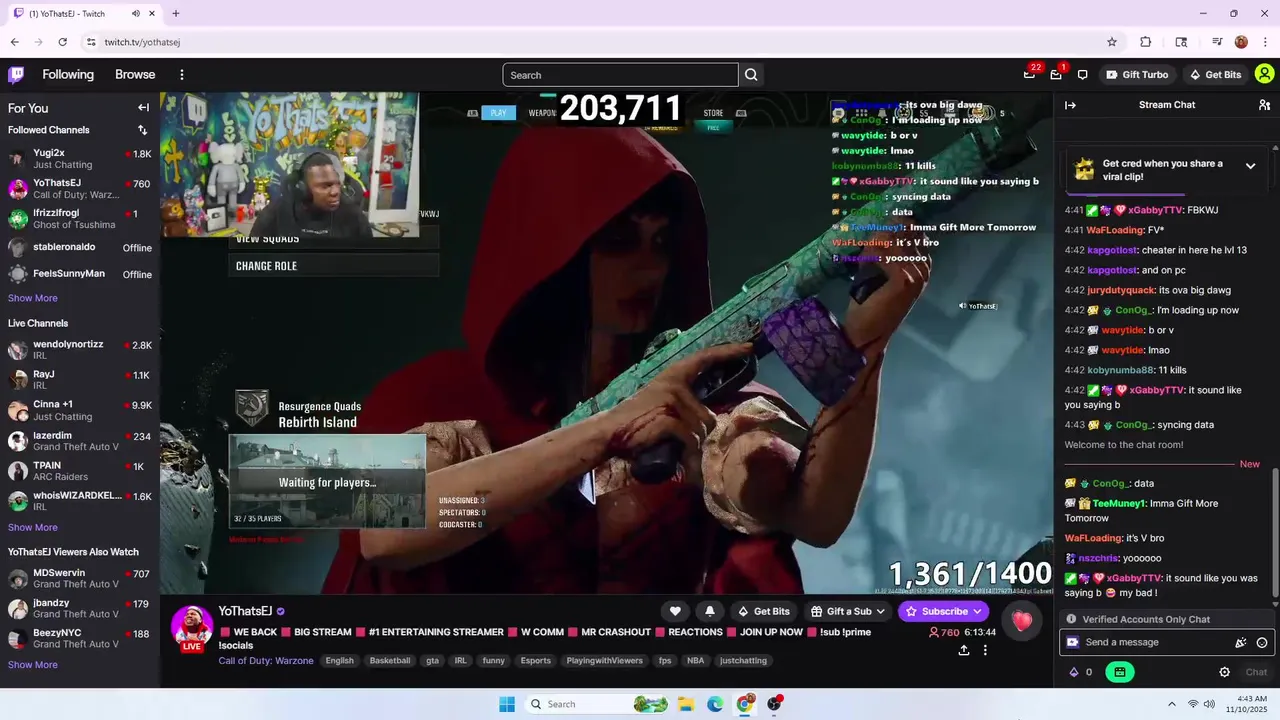Screen dimensions: 1280x720
Task: Open the stream's three-dot options menu
Action: (985, 650)
